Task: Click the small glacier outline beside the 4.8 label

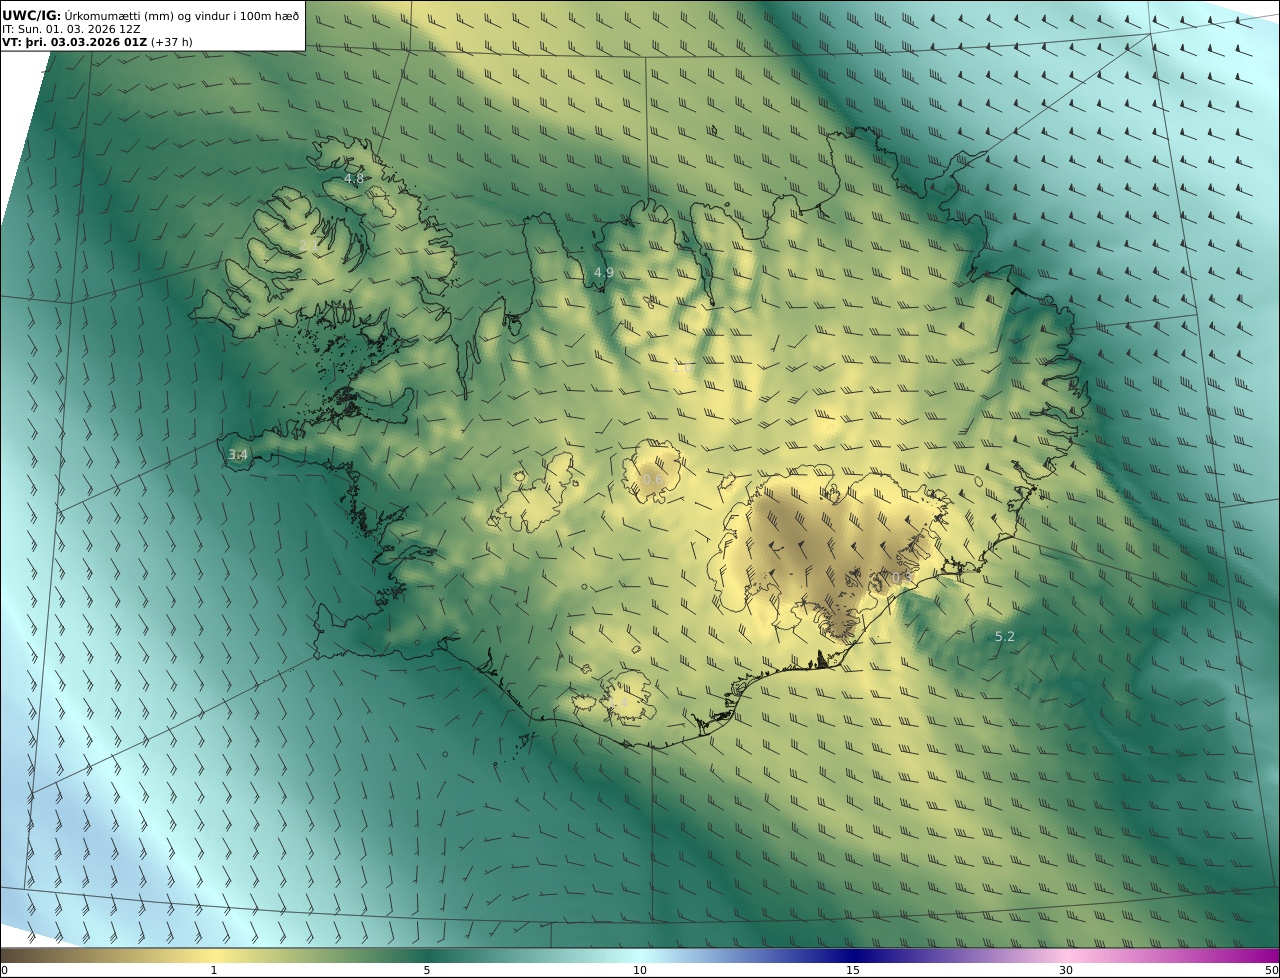Action: point(380,203)
